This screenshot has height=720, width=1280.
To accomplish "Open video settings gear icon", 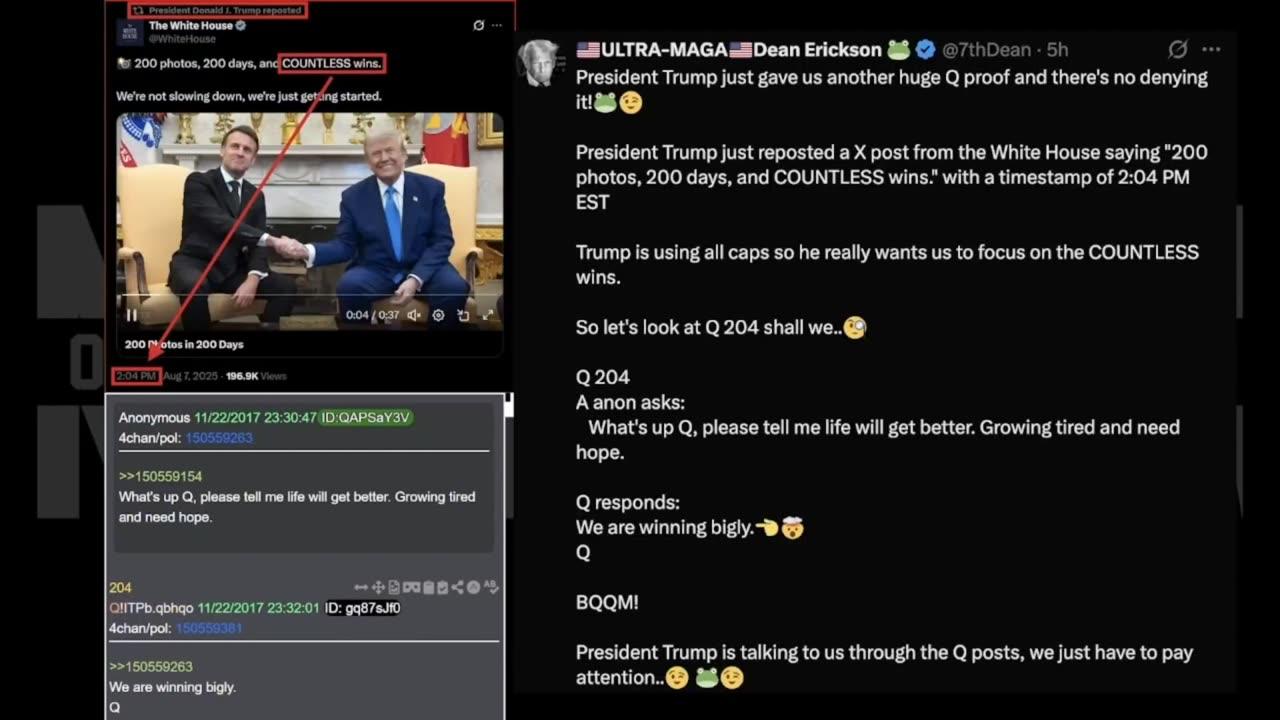I will (x=438, y=315).
